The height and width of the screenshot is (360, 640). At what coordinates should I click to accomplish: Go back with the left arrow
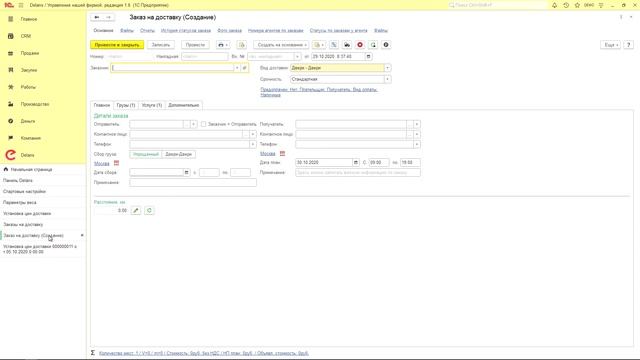(x=97, y=17)
